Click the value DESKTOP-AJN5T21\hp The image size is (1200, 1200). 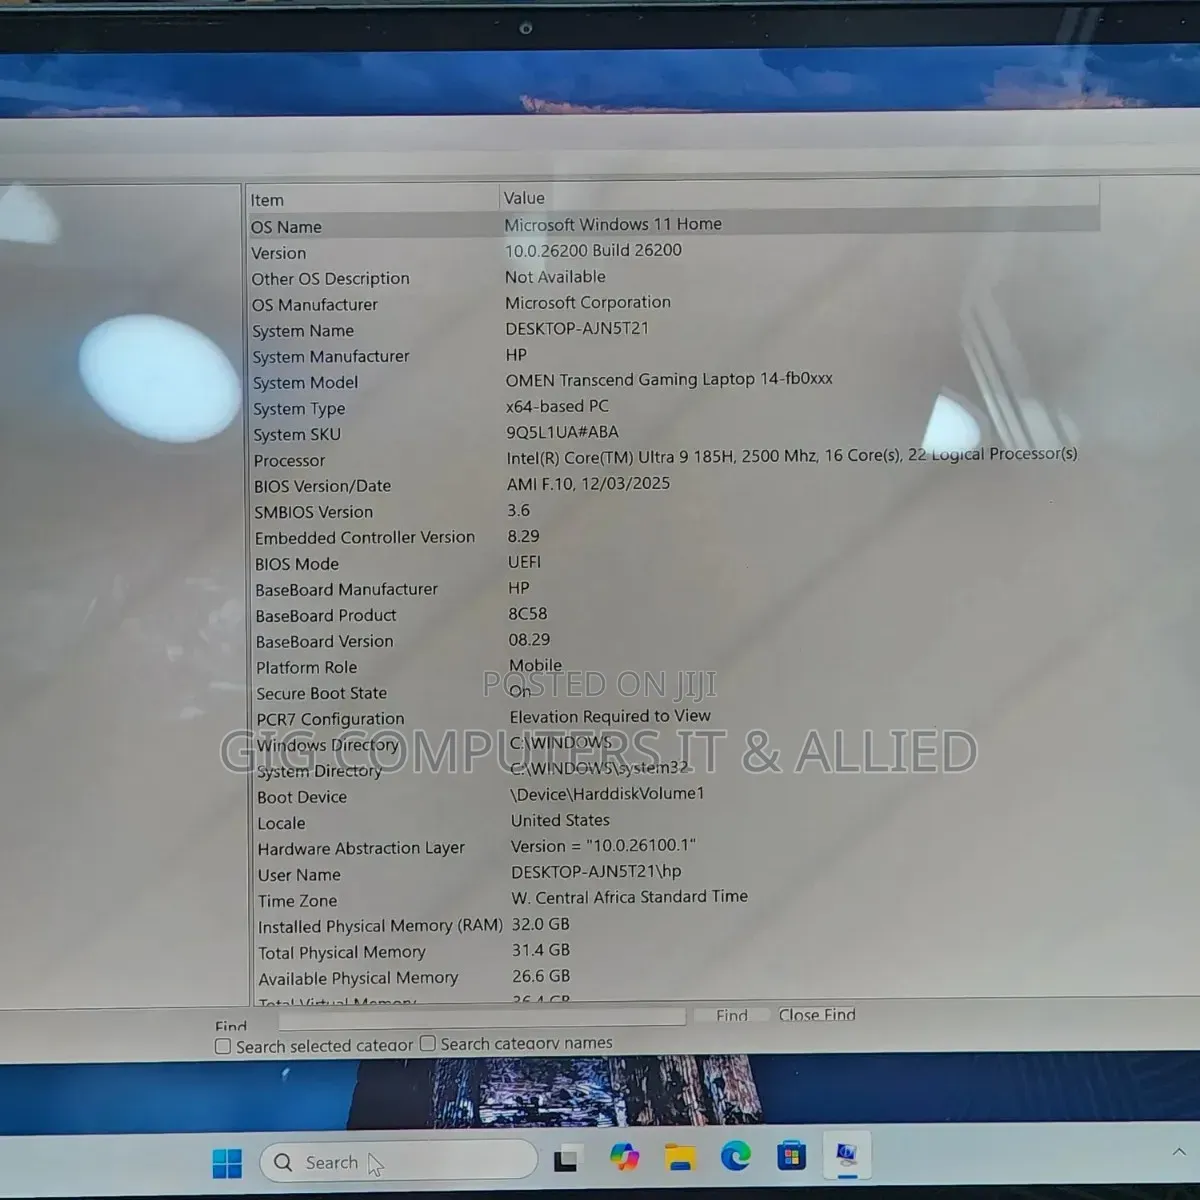point(596,872)
